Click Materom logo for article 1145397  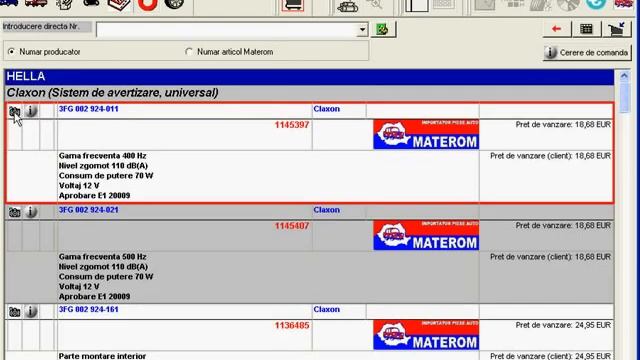coord(426,134)
